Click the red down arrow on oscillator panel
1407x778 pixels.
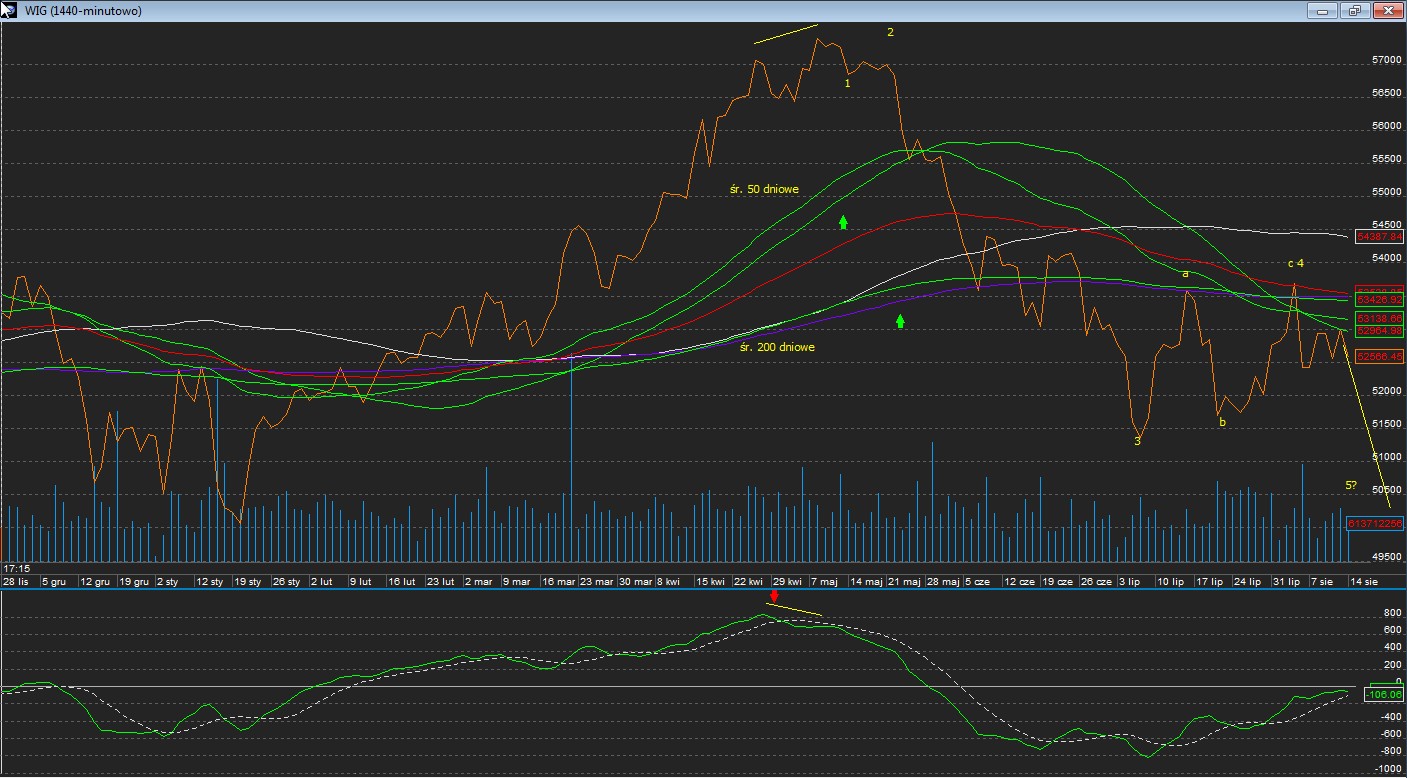click(x=773, y=597)
